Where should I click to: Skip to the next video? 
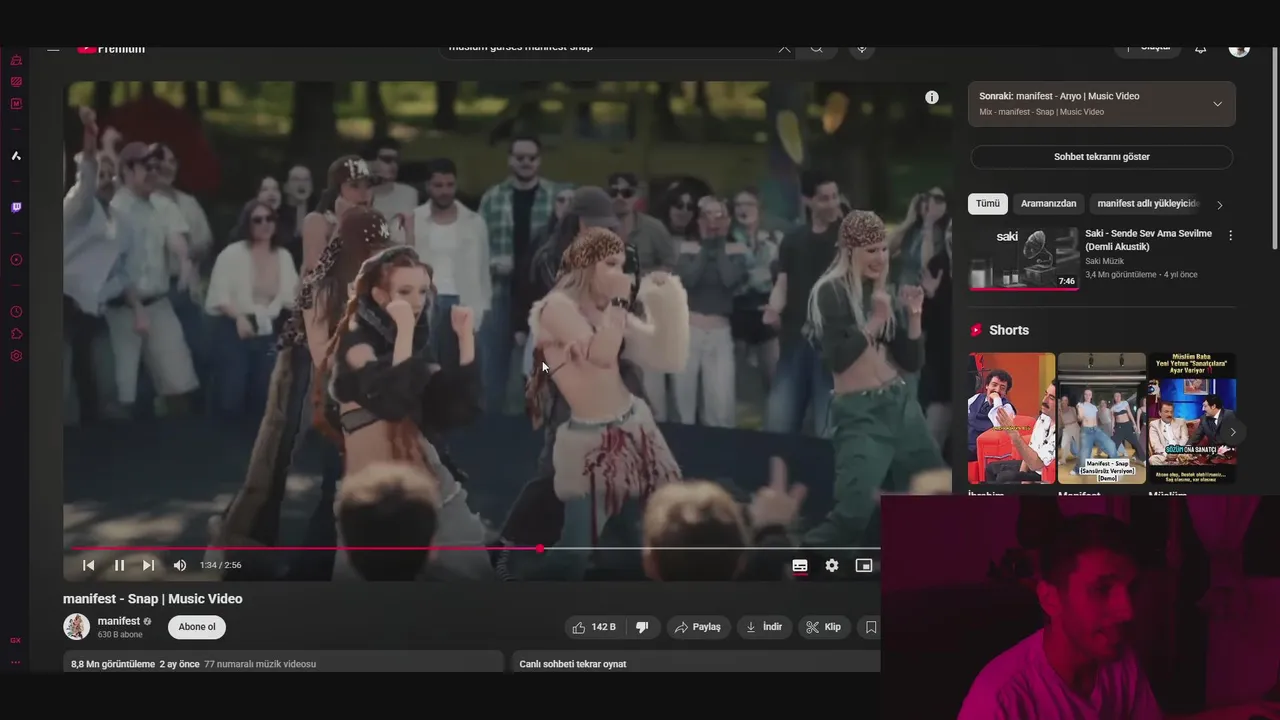(x=148, y=565)
